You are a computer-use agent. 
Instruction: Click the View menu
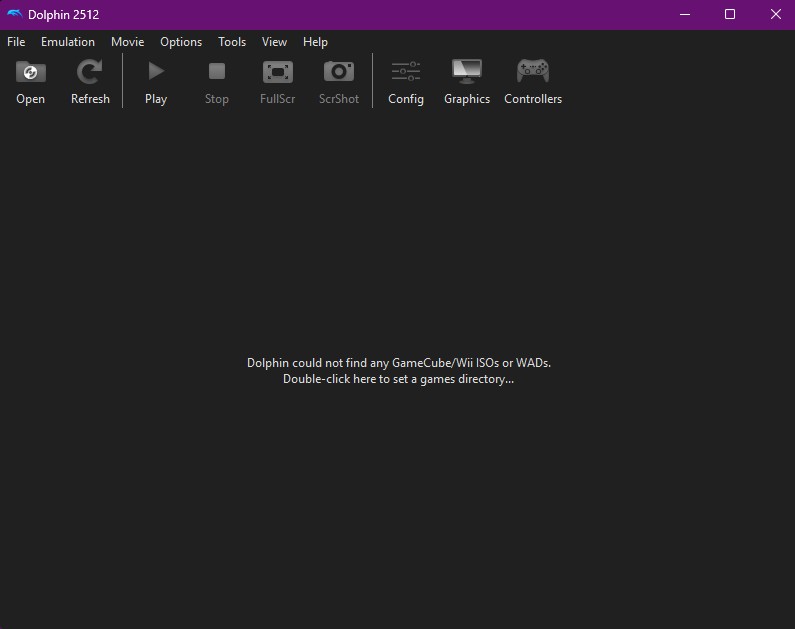point(274,42)
